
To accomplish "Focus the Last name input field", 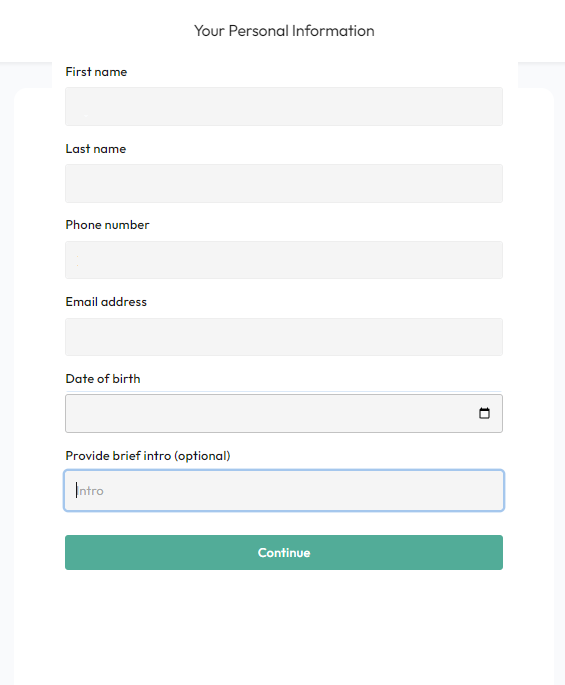I will pyautogui.click(x=284, y=183).
